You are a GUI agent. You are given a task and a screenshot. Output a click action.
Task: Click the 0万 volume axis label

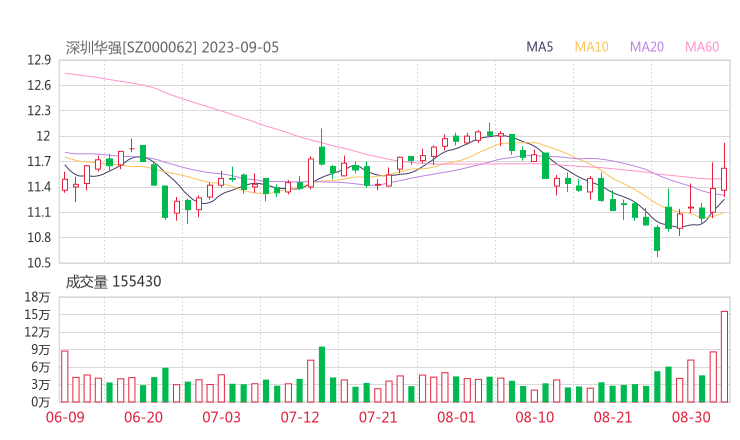point(41,402)
